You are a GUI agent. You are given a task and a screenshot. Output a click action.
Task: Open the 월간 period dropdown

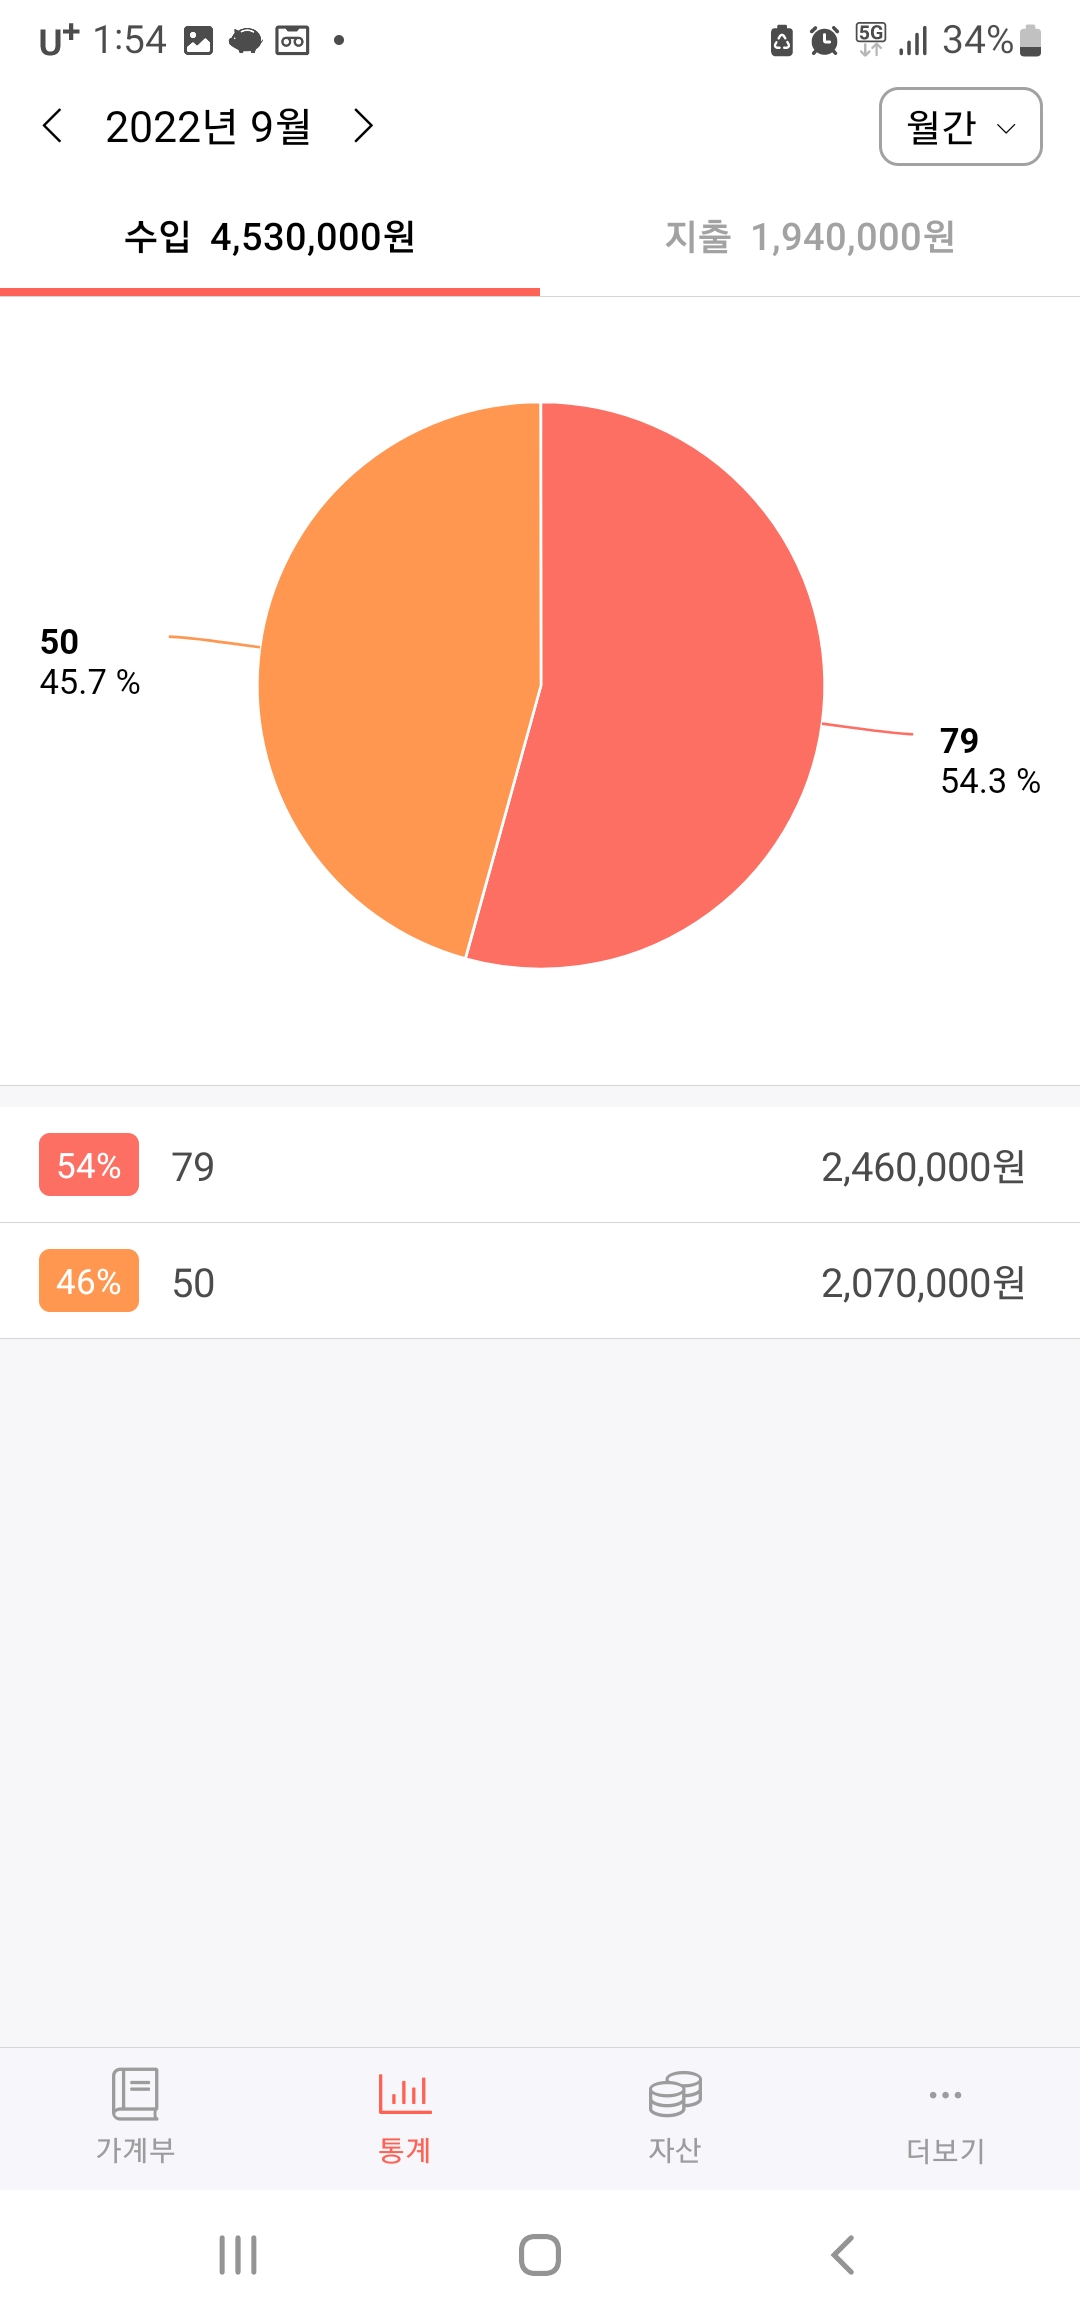click(960, 127)
